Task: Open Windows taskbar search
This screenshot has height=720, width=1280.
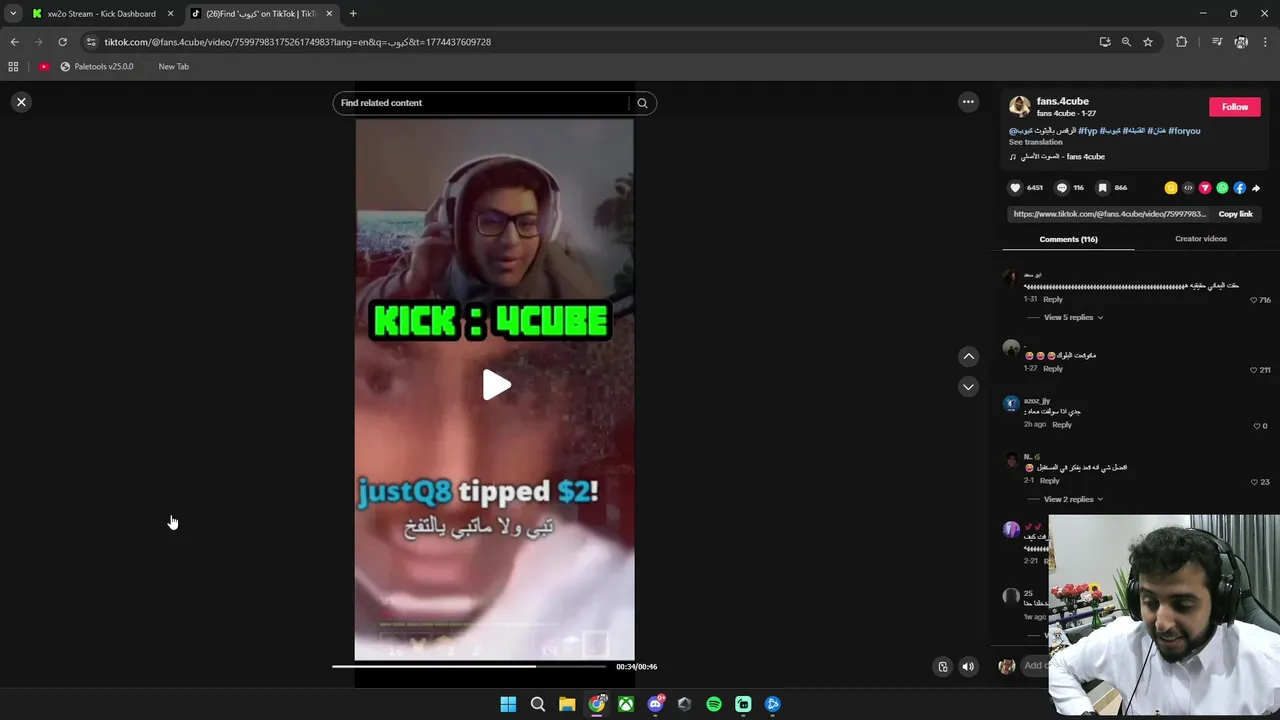Action: pyautogui.click(x=537, y=704)
